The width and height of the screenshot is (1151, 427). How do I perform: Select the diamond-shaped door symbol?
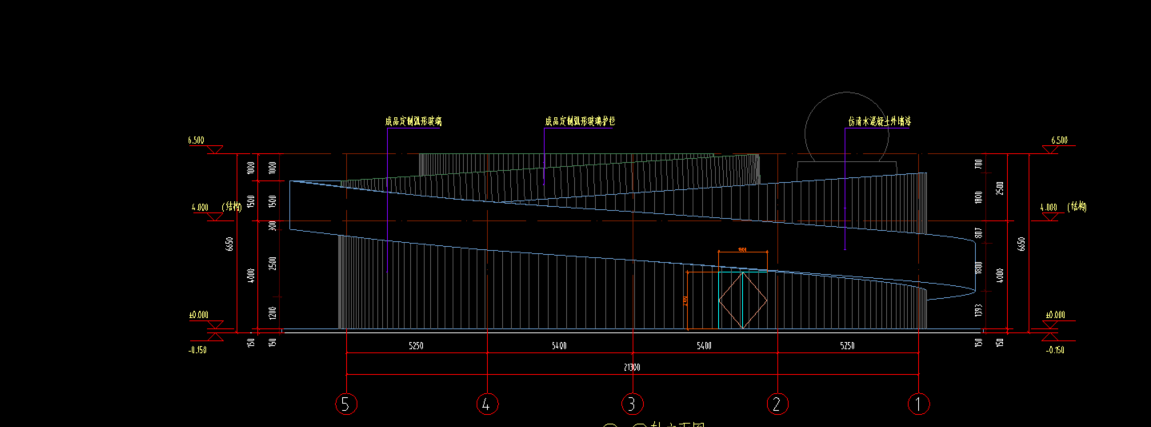(743, 300)
